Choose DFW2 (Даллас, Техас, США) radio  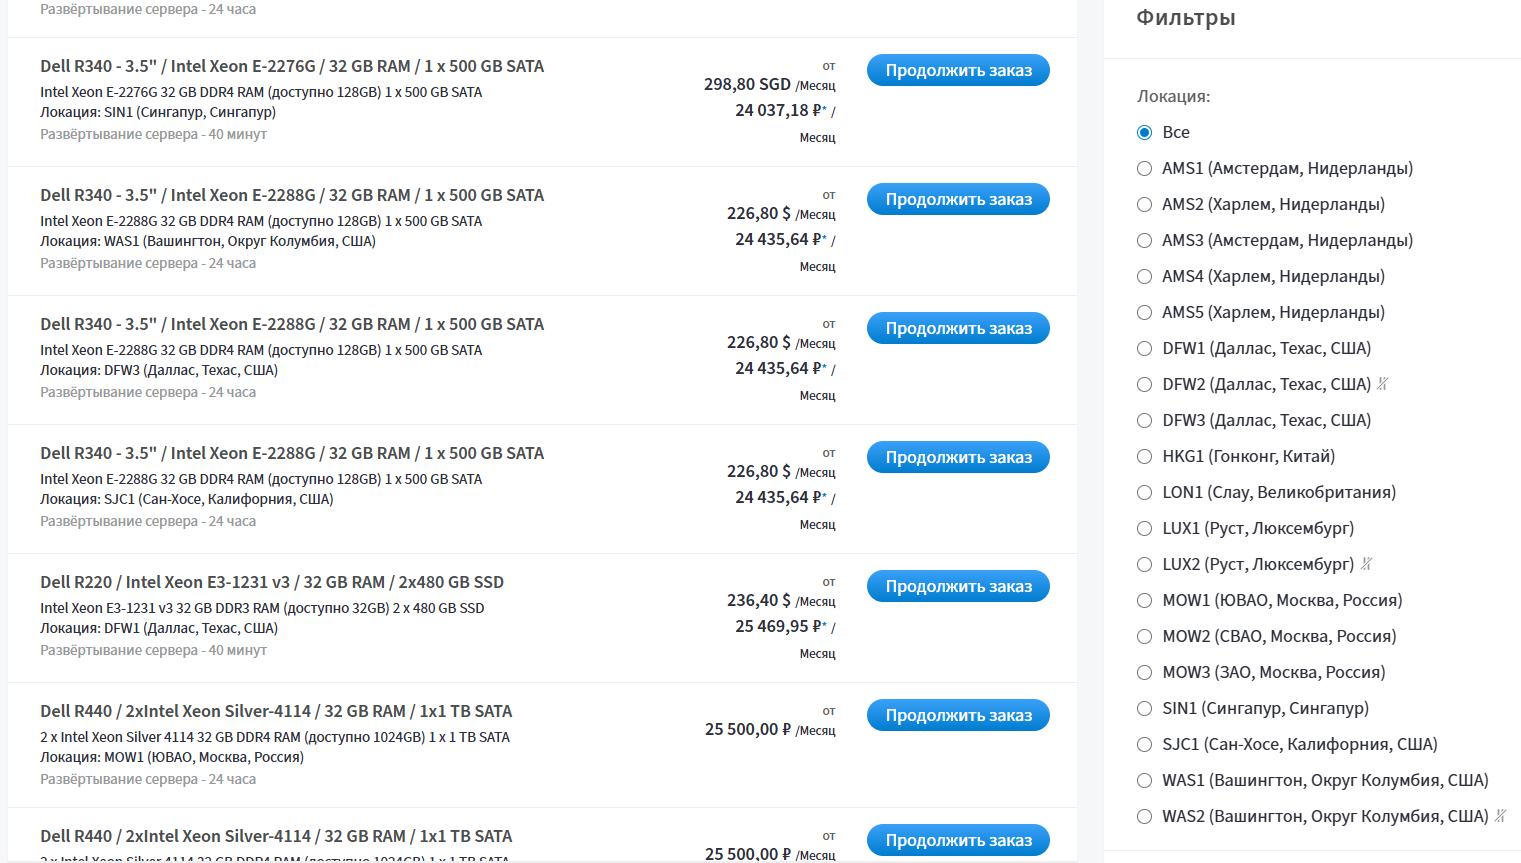coord(1144,385)
